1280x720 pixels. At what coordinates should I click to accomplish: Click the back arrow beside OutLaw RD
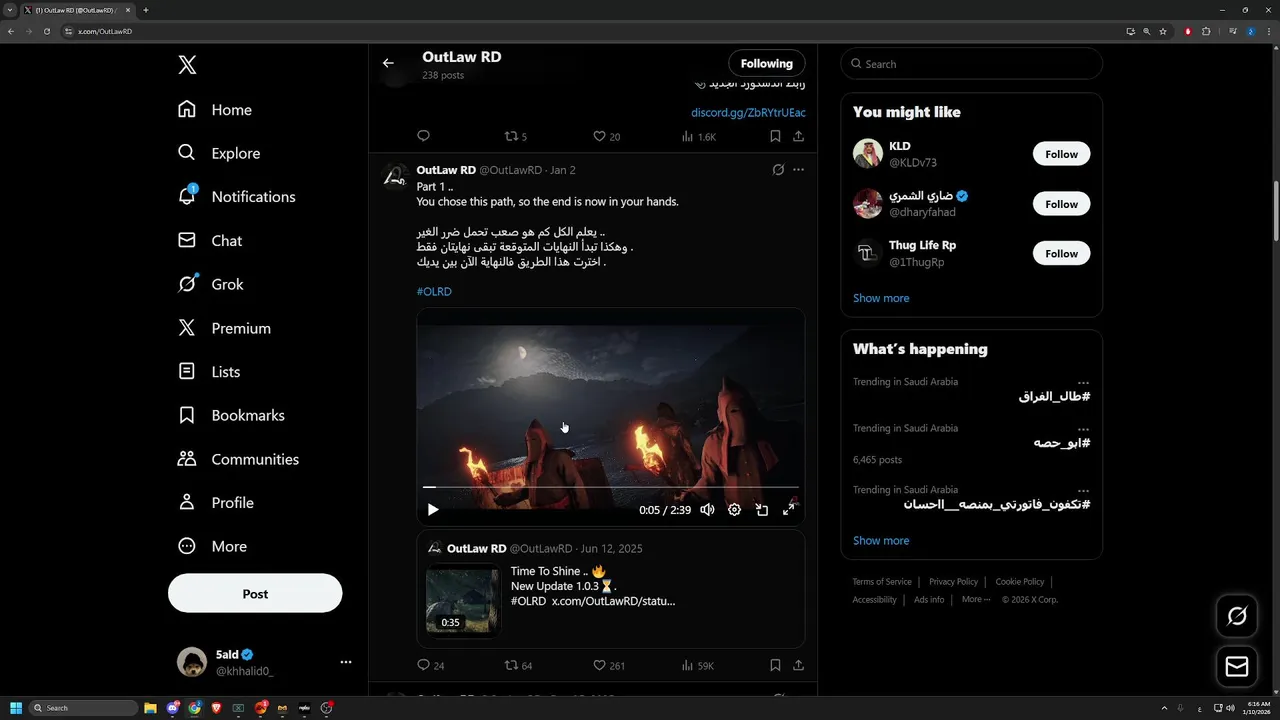click(388, 63)
